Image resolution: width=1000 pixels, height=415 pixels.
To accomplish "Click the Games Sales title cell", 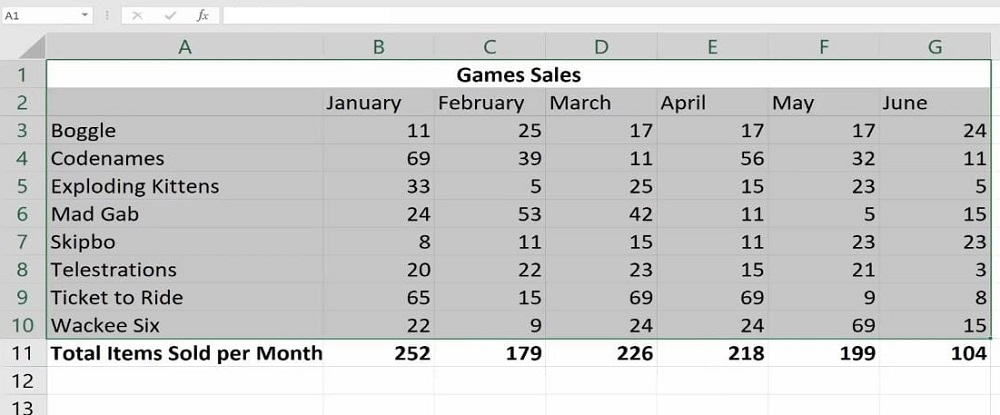I will [x=518, y=75].
